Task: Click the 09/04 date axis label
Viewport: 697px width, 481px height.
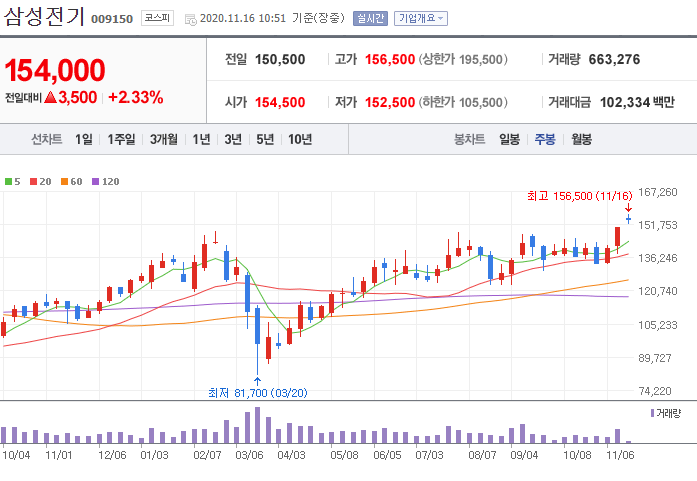Action: click(524, 455)
